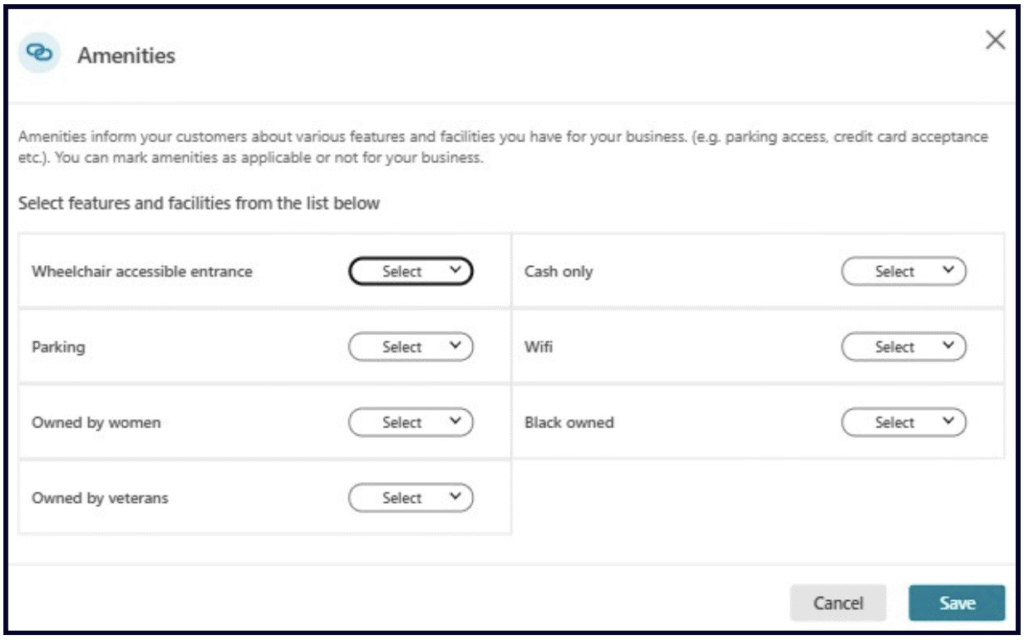Click the Cancel button
This screenshot has height=640, width=1024.
837,603
